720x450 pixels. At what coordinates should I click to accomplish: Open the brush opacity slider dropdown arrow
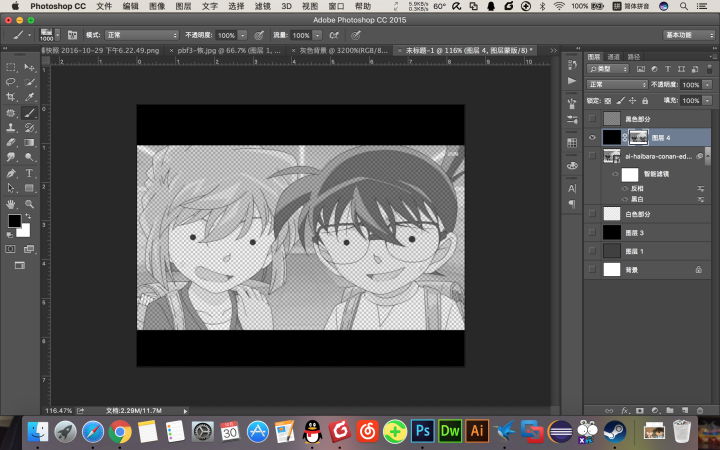pos(243,35)
